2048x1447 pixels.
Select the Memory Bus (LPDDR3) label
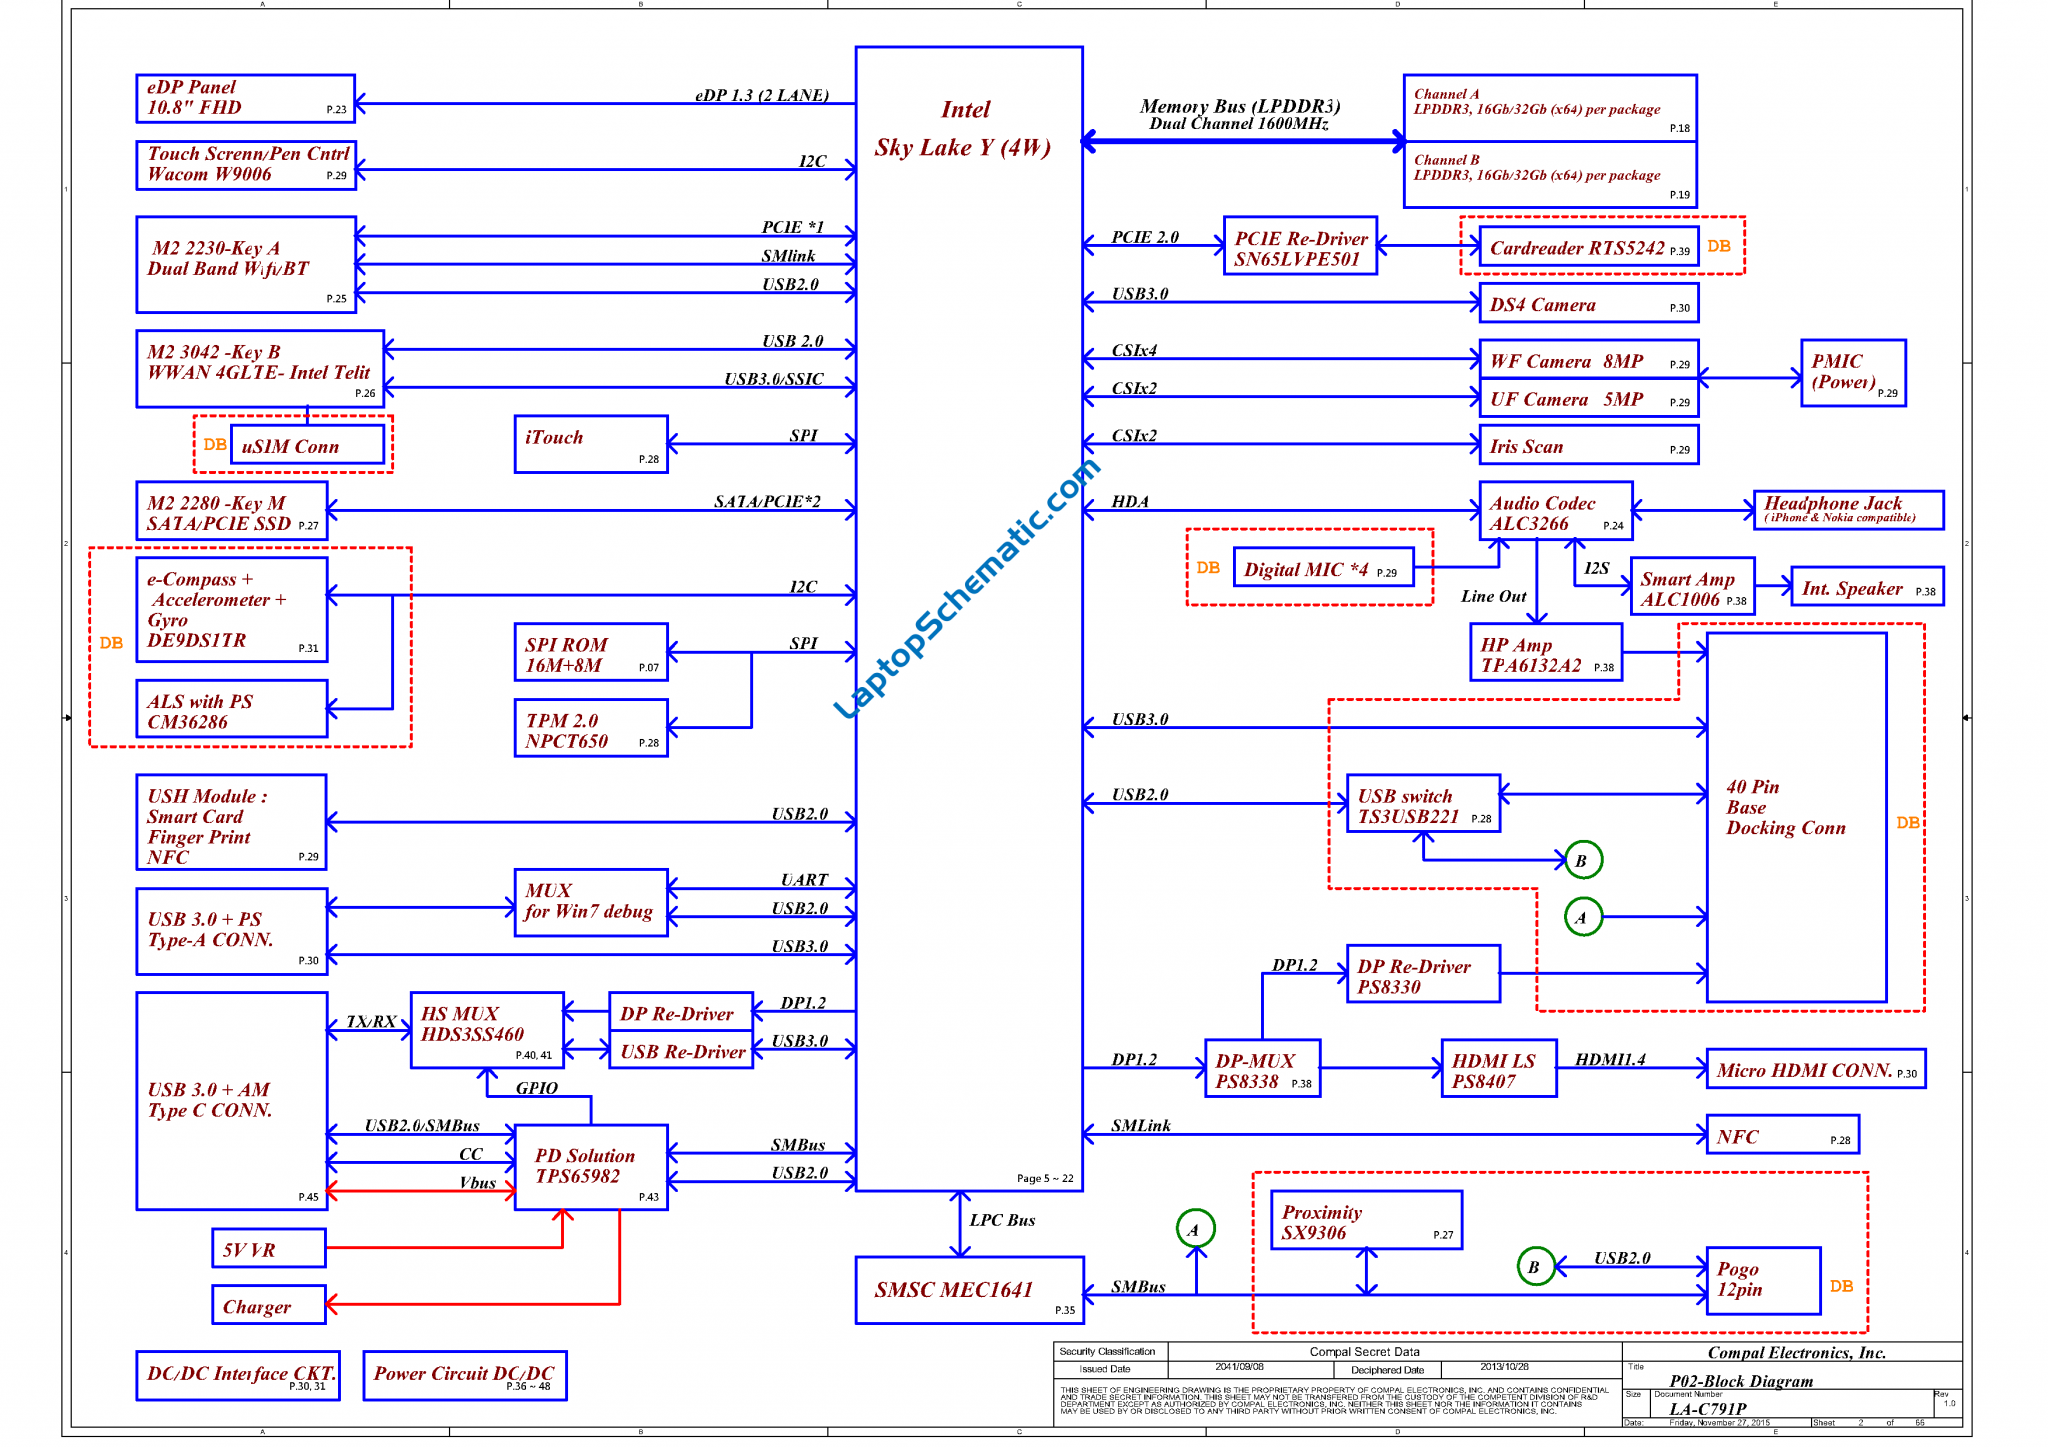click(1240, 105)
